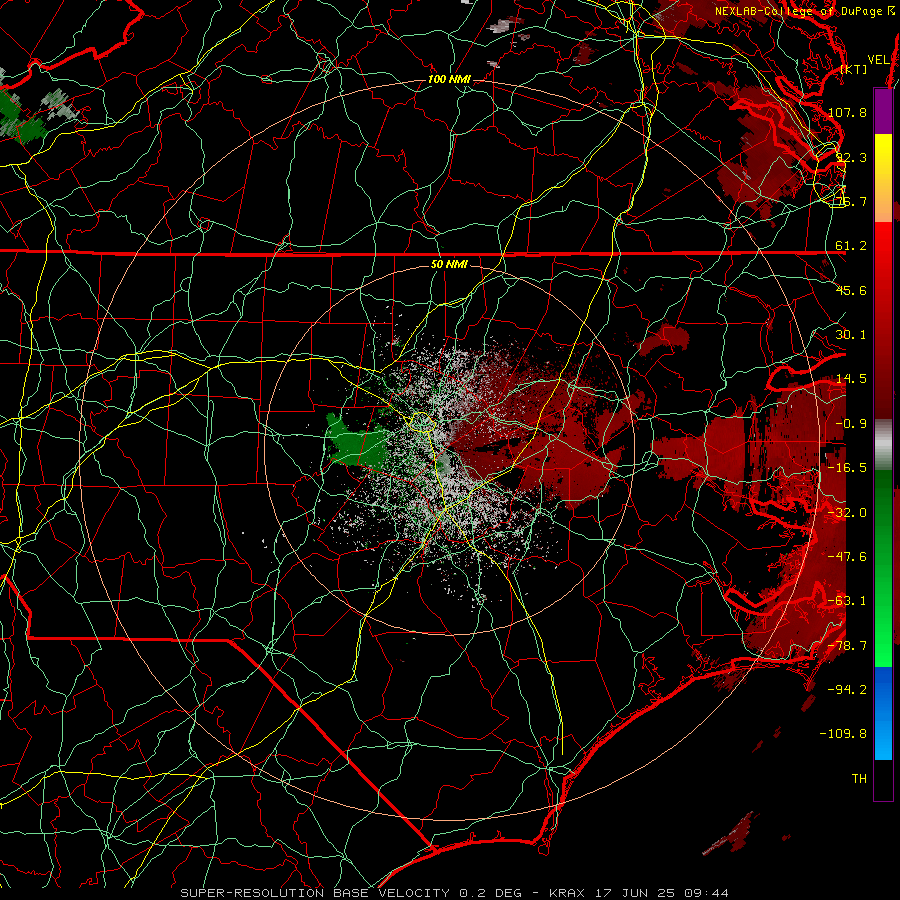Click the 50 NMI range ring label
Image resolution: width=900 pixels, height=900 pixels.
[449, 265]
